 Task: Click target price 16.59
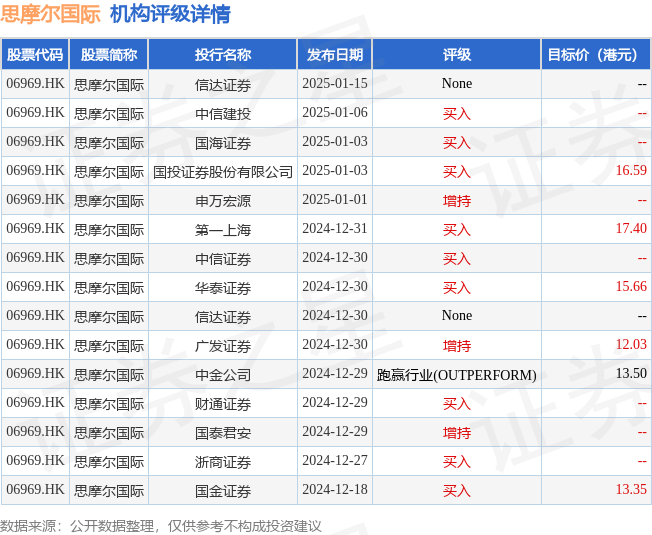tap(631, 170)
